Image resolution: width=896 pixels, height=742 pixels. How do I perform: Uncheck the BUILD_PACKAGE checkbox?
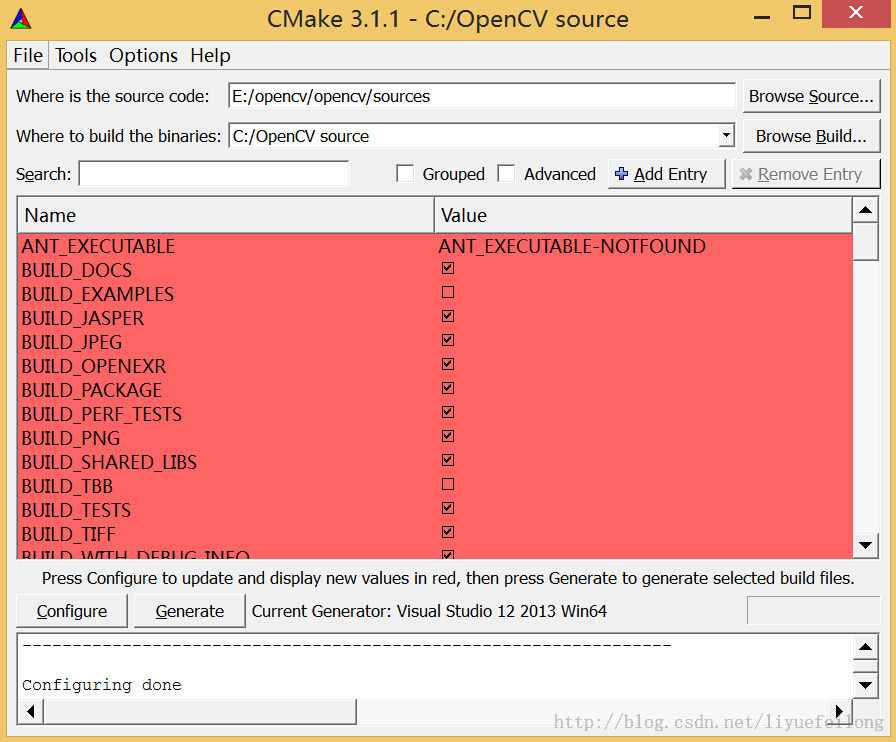coord(448,388)
